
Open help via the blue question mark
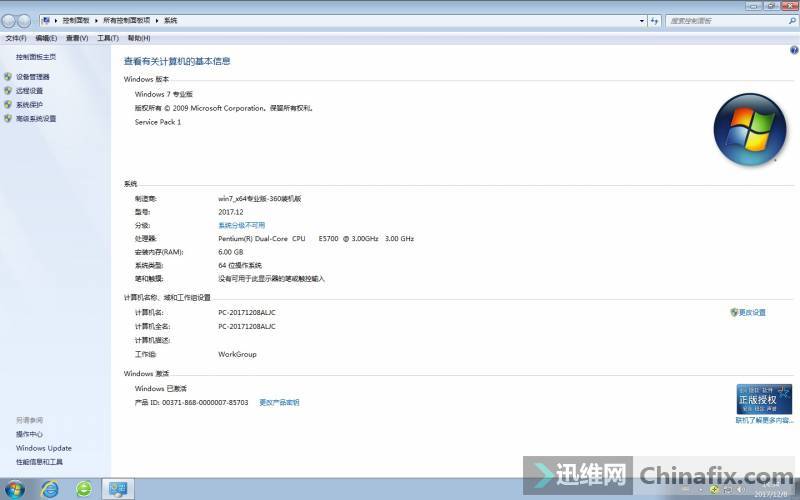(794, 50)
